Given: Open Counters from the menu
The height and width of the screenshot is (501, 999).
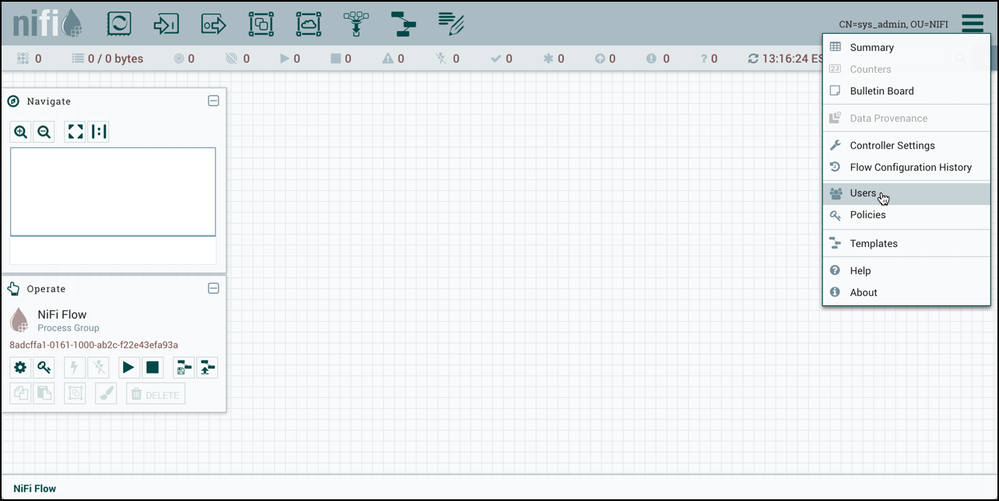Looking at the screenshot, I should pos(907,69).
